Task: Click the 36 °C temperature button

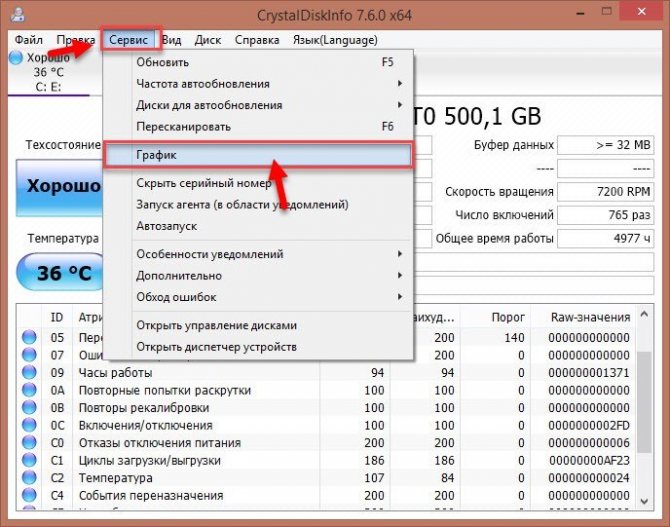Action: [61, 273]
